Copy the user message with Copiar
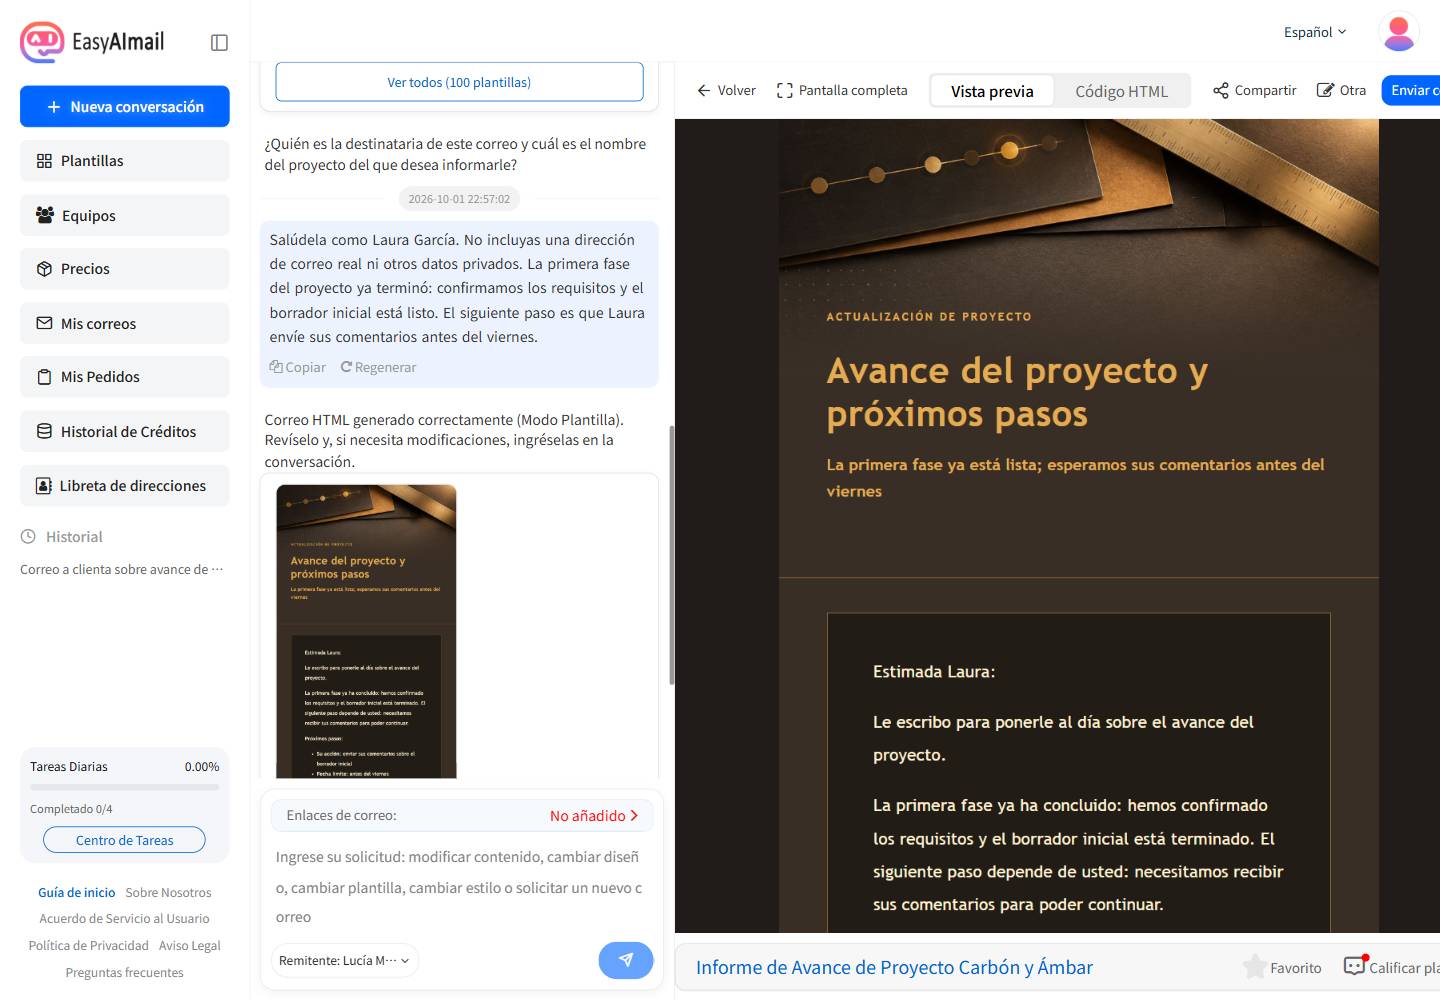Screen dimensions: 1440x1000 tap(298, 367)
